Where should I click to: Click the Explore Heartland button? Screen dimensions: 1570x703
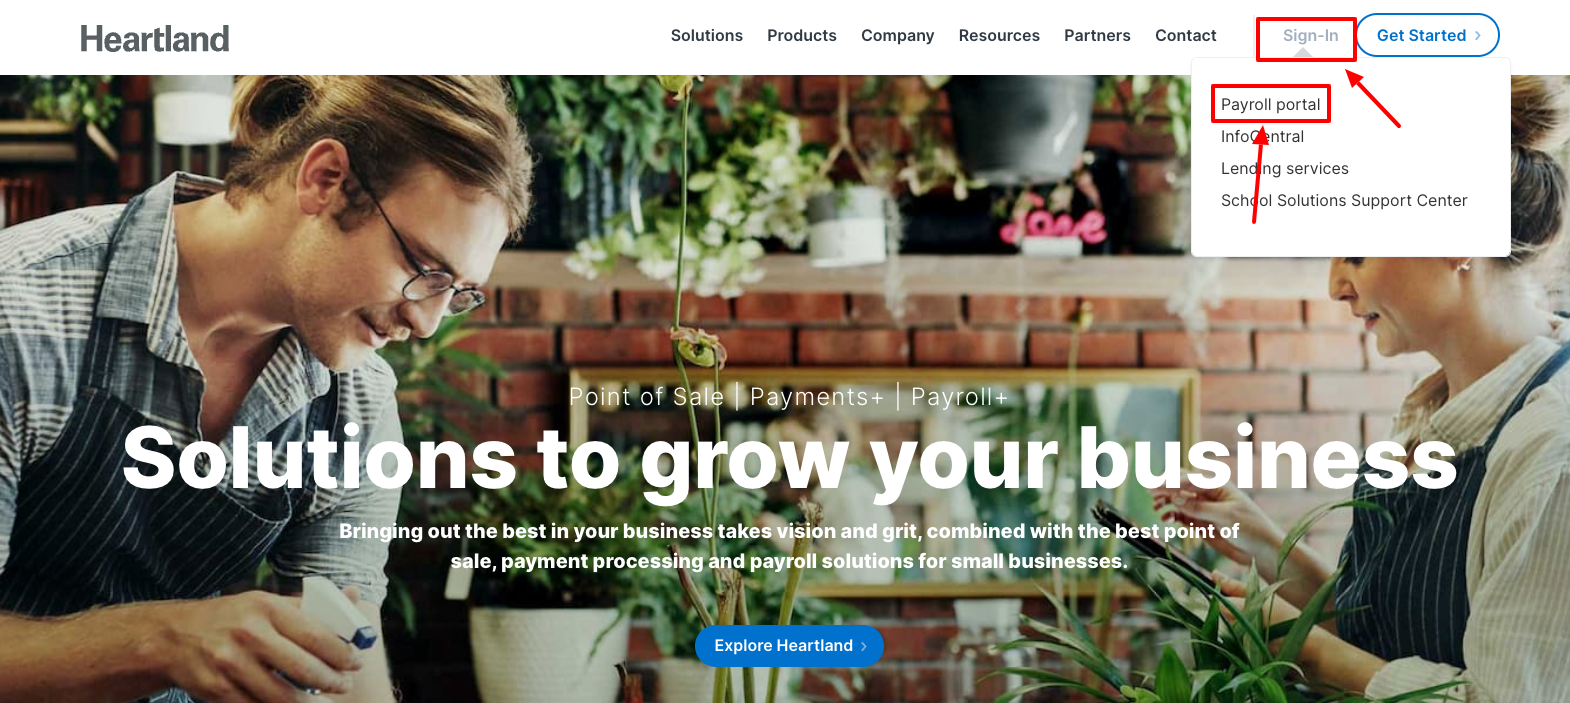(x=789, y=646)
